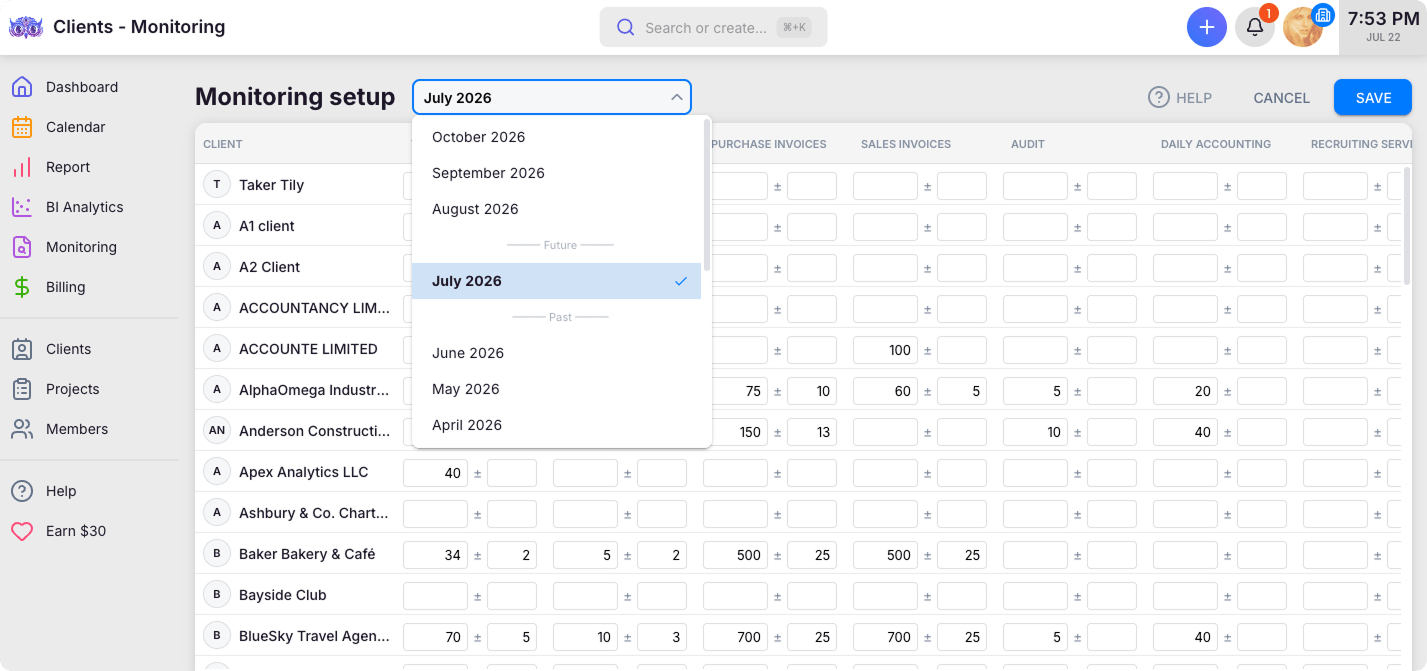Image resolution: width=1427 pixels, height=671 pixels.
Task: Open Billing from the sidebar
Action: 48,287
